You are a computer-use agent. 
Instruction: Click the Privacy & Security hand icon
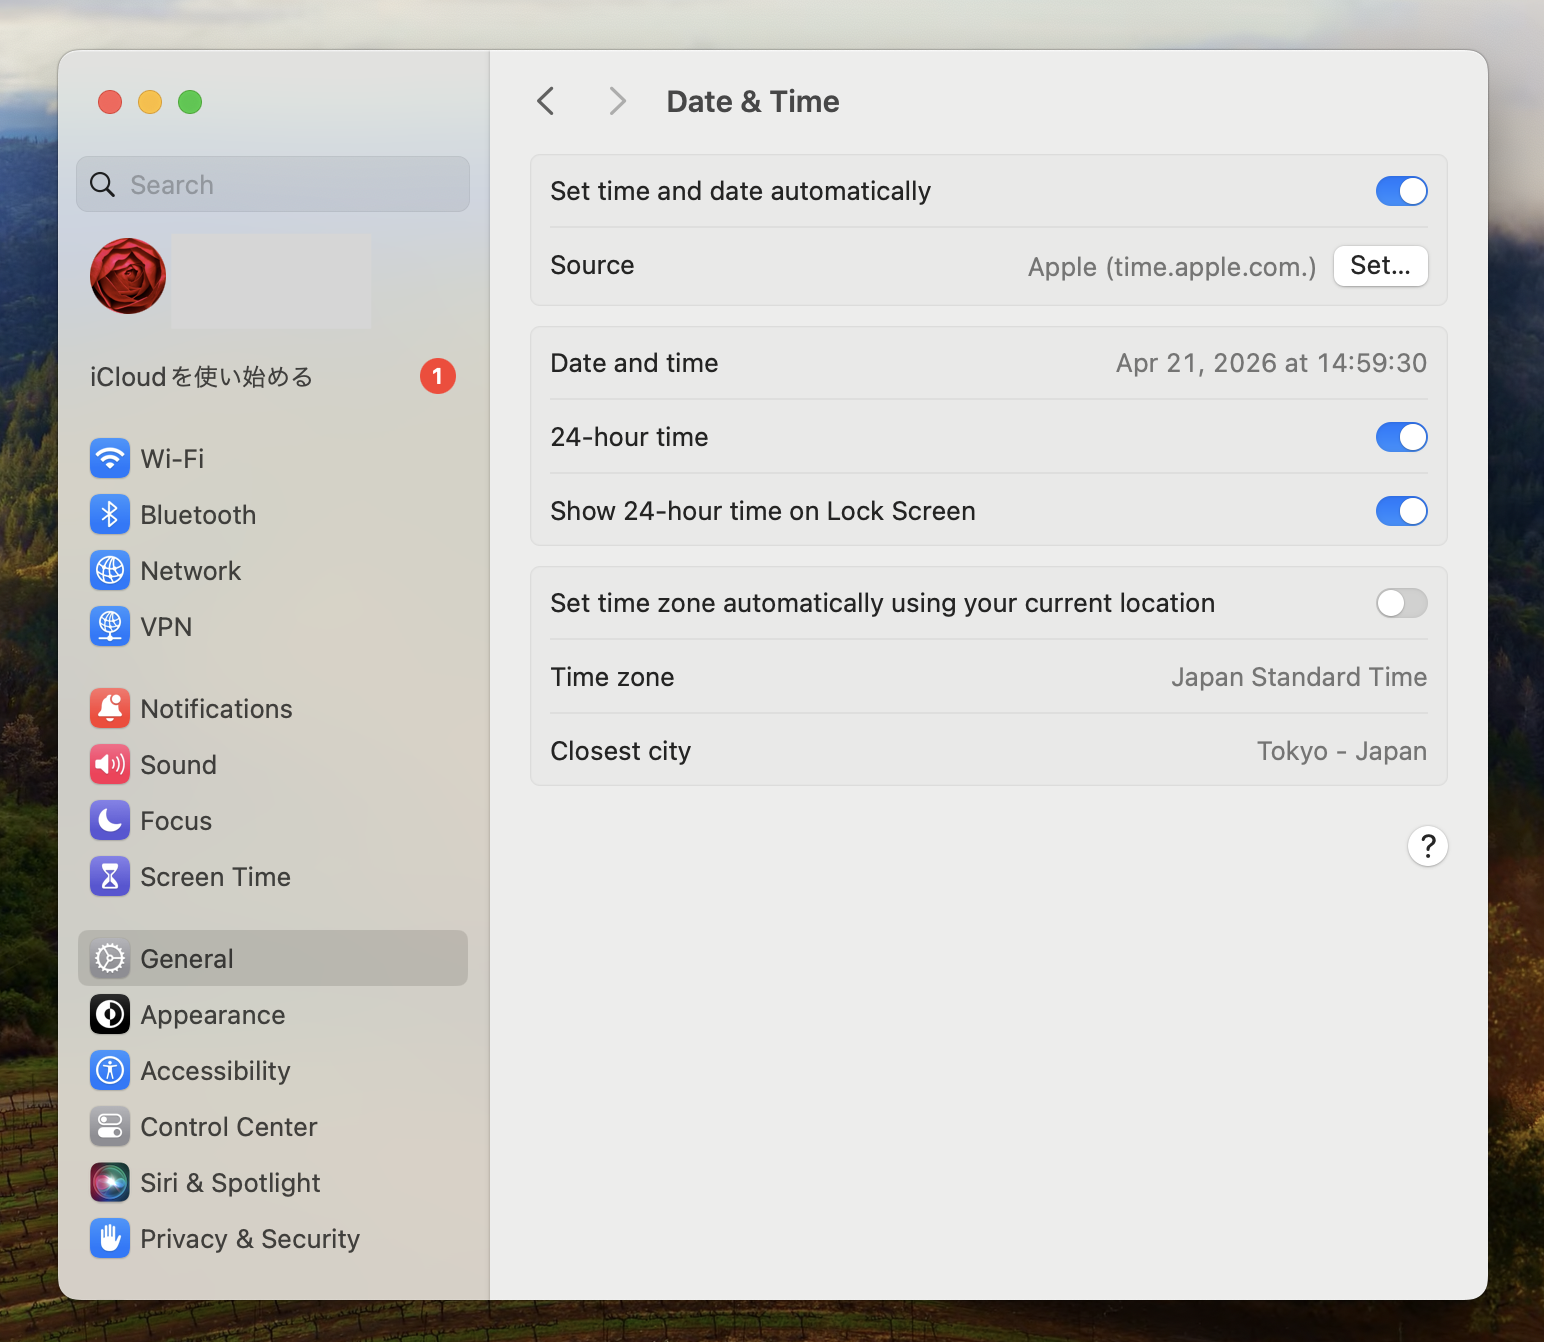[110, 1239]
